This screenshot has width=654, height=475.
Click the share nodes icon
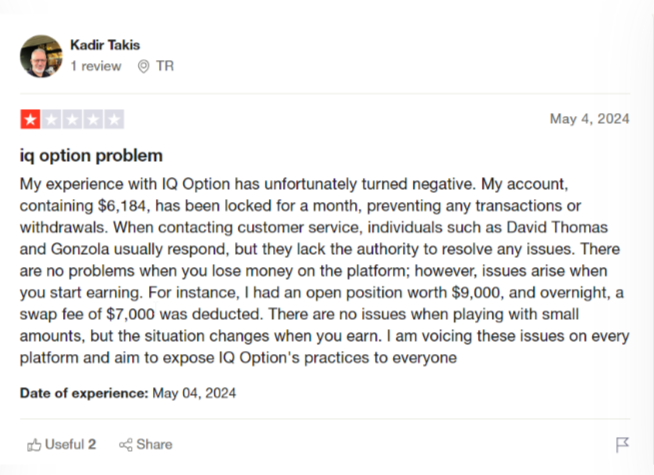point(126,445)
